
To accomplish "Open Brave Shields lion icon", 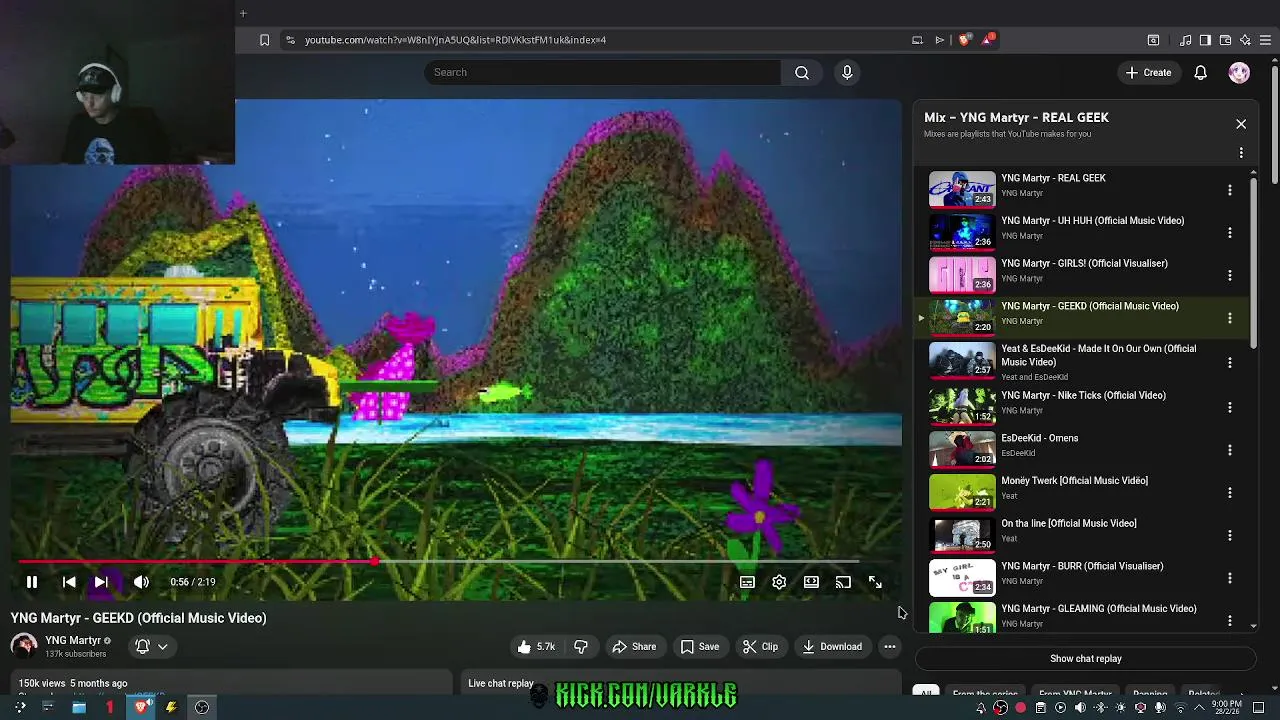I will tap(964, 40).
